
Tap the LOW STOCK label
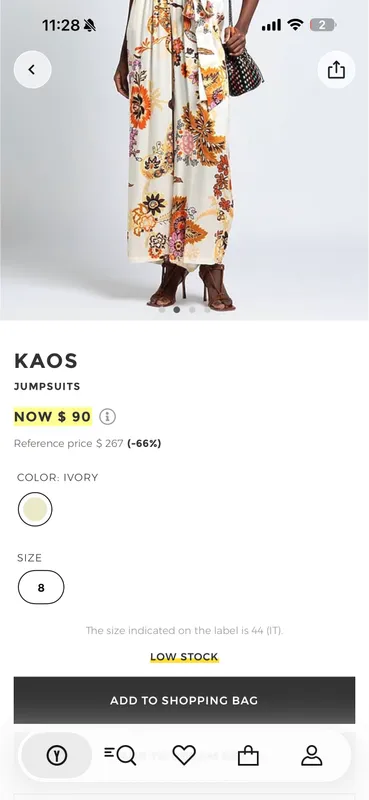[184, 657]
